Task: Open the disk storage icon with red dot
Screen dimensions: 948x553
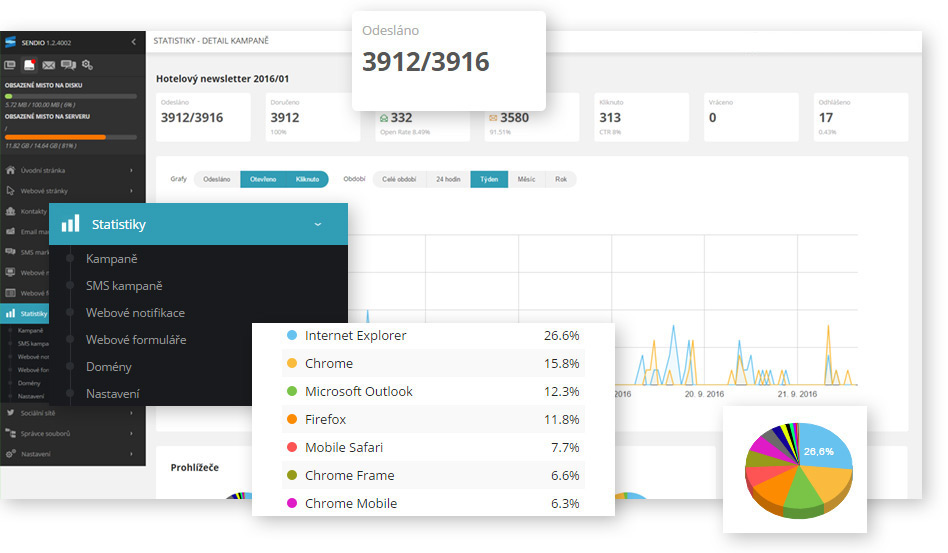Action: [x=29, y=65]
